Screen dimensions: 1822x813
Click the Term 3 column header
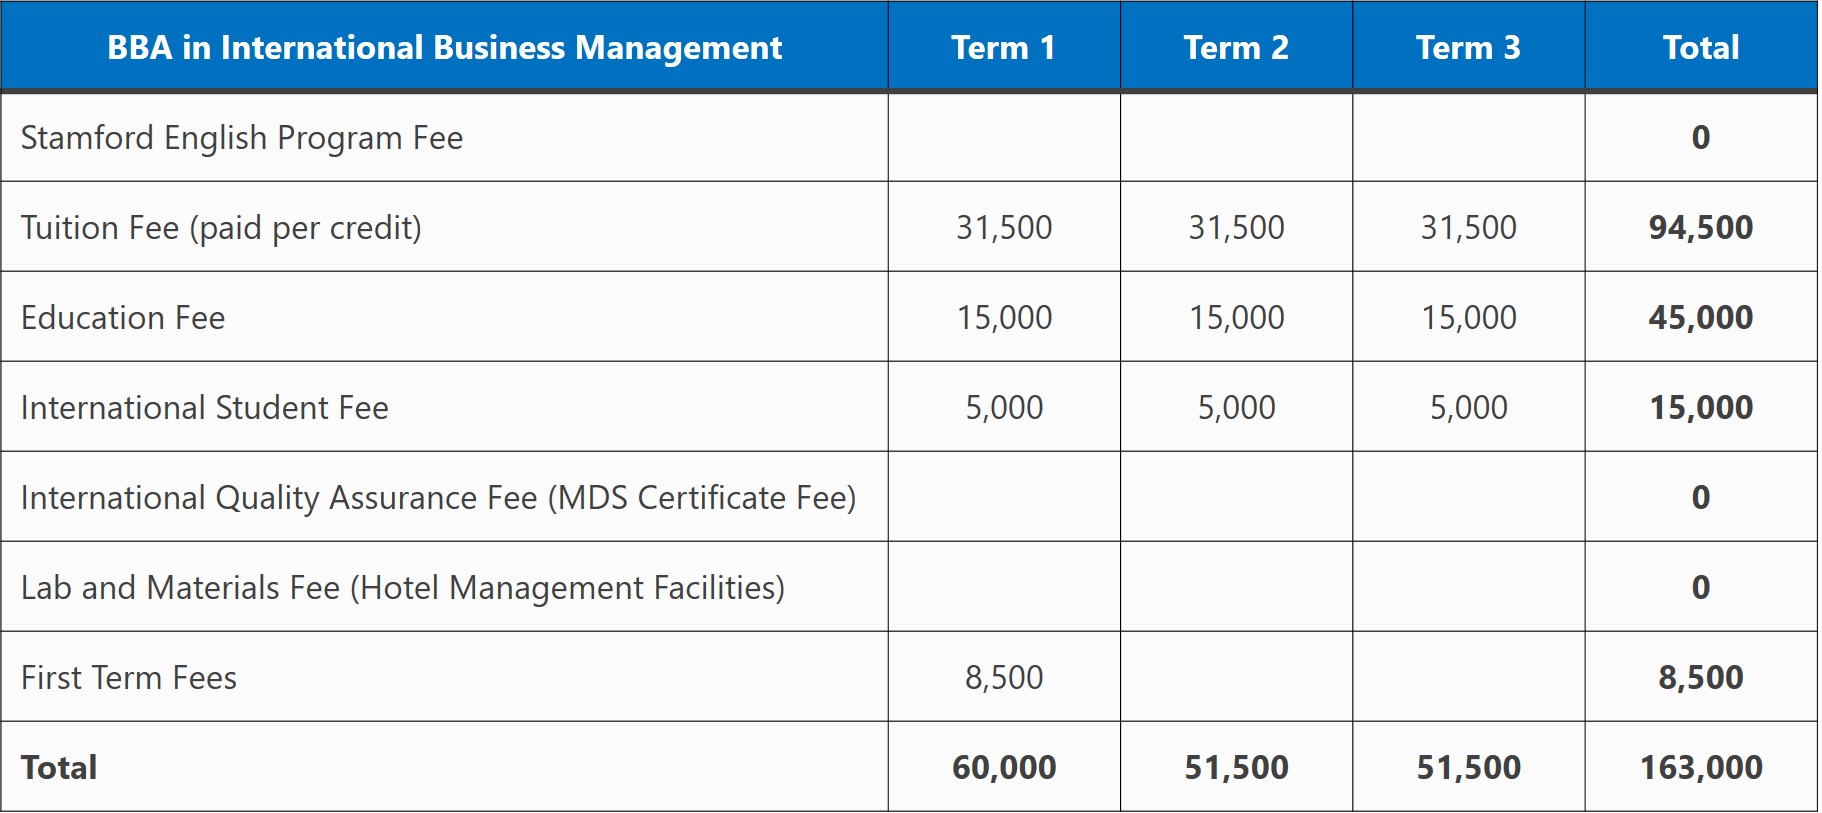(x=1468, y=47)
